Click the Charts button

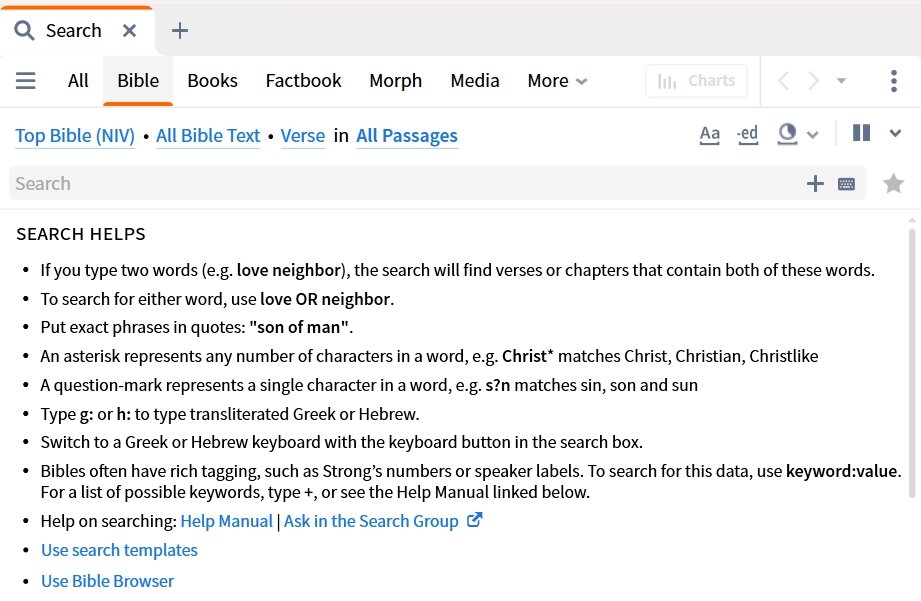click(x=696, y=80)
